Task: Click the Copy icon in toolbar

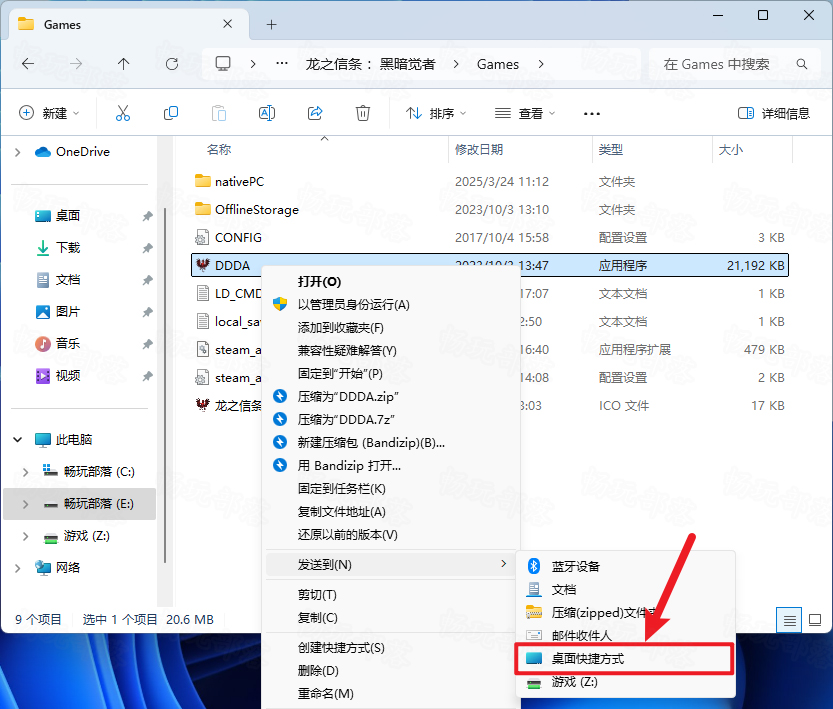Action: (171, 113)
